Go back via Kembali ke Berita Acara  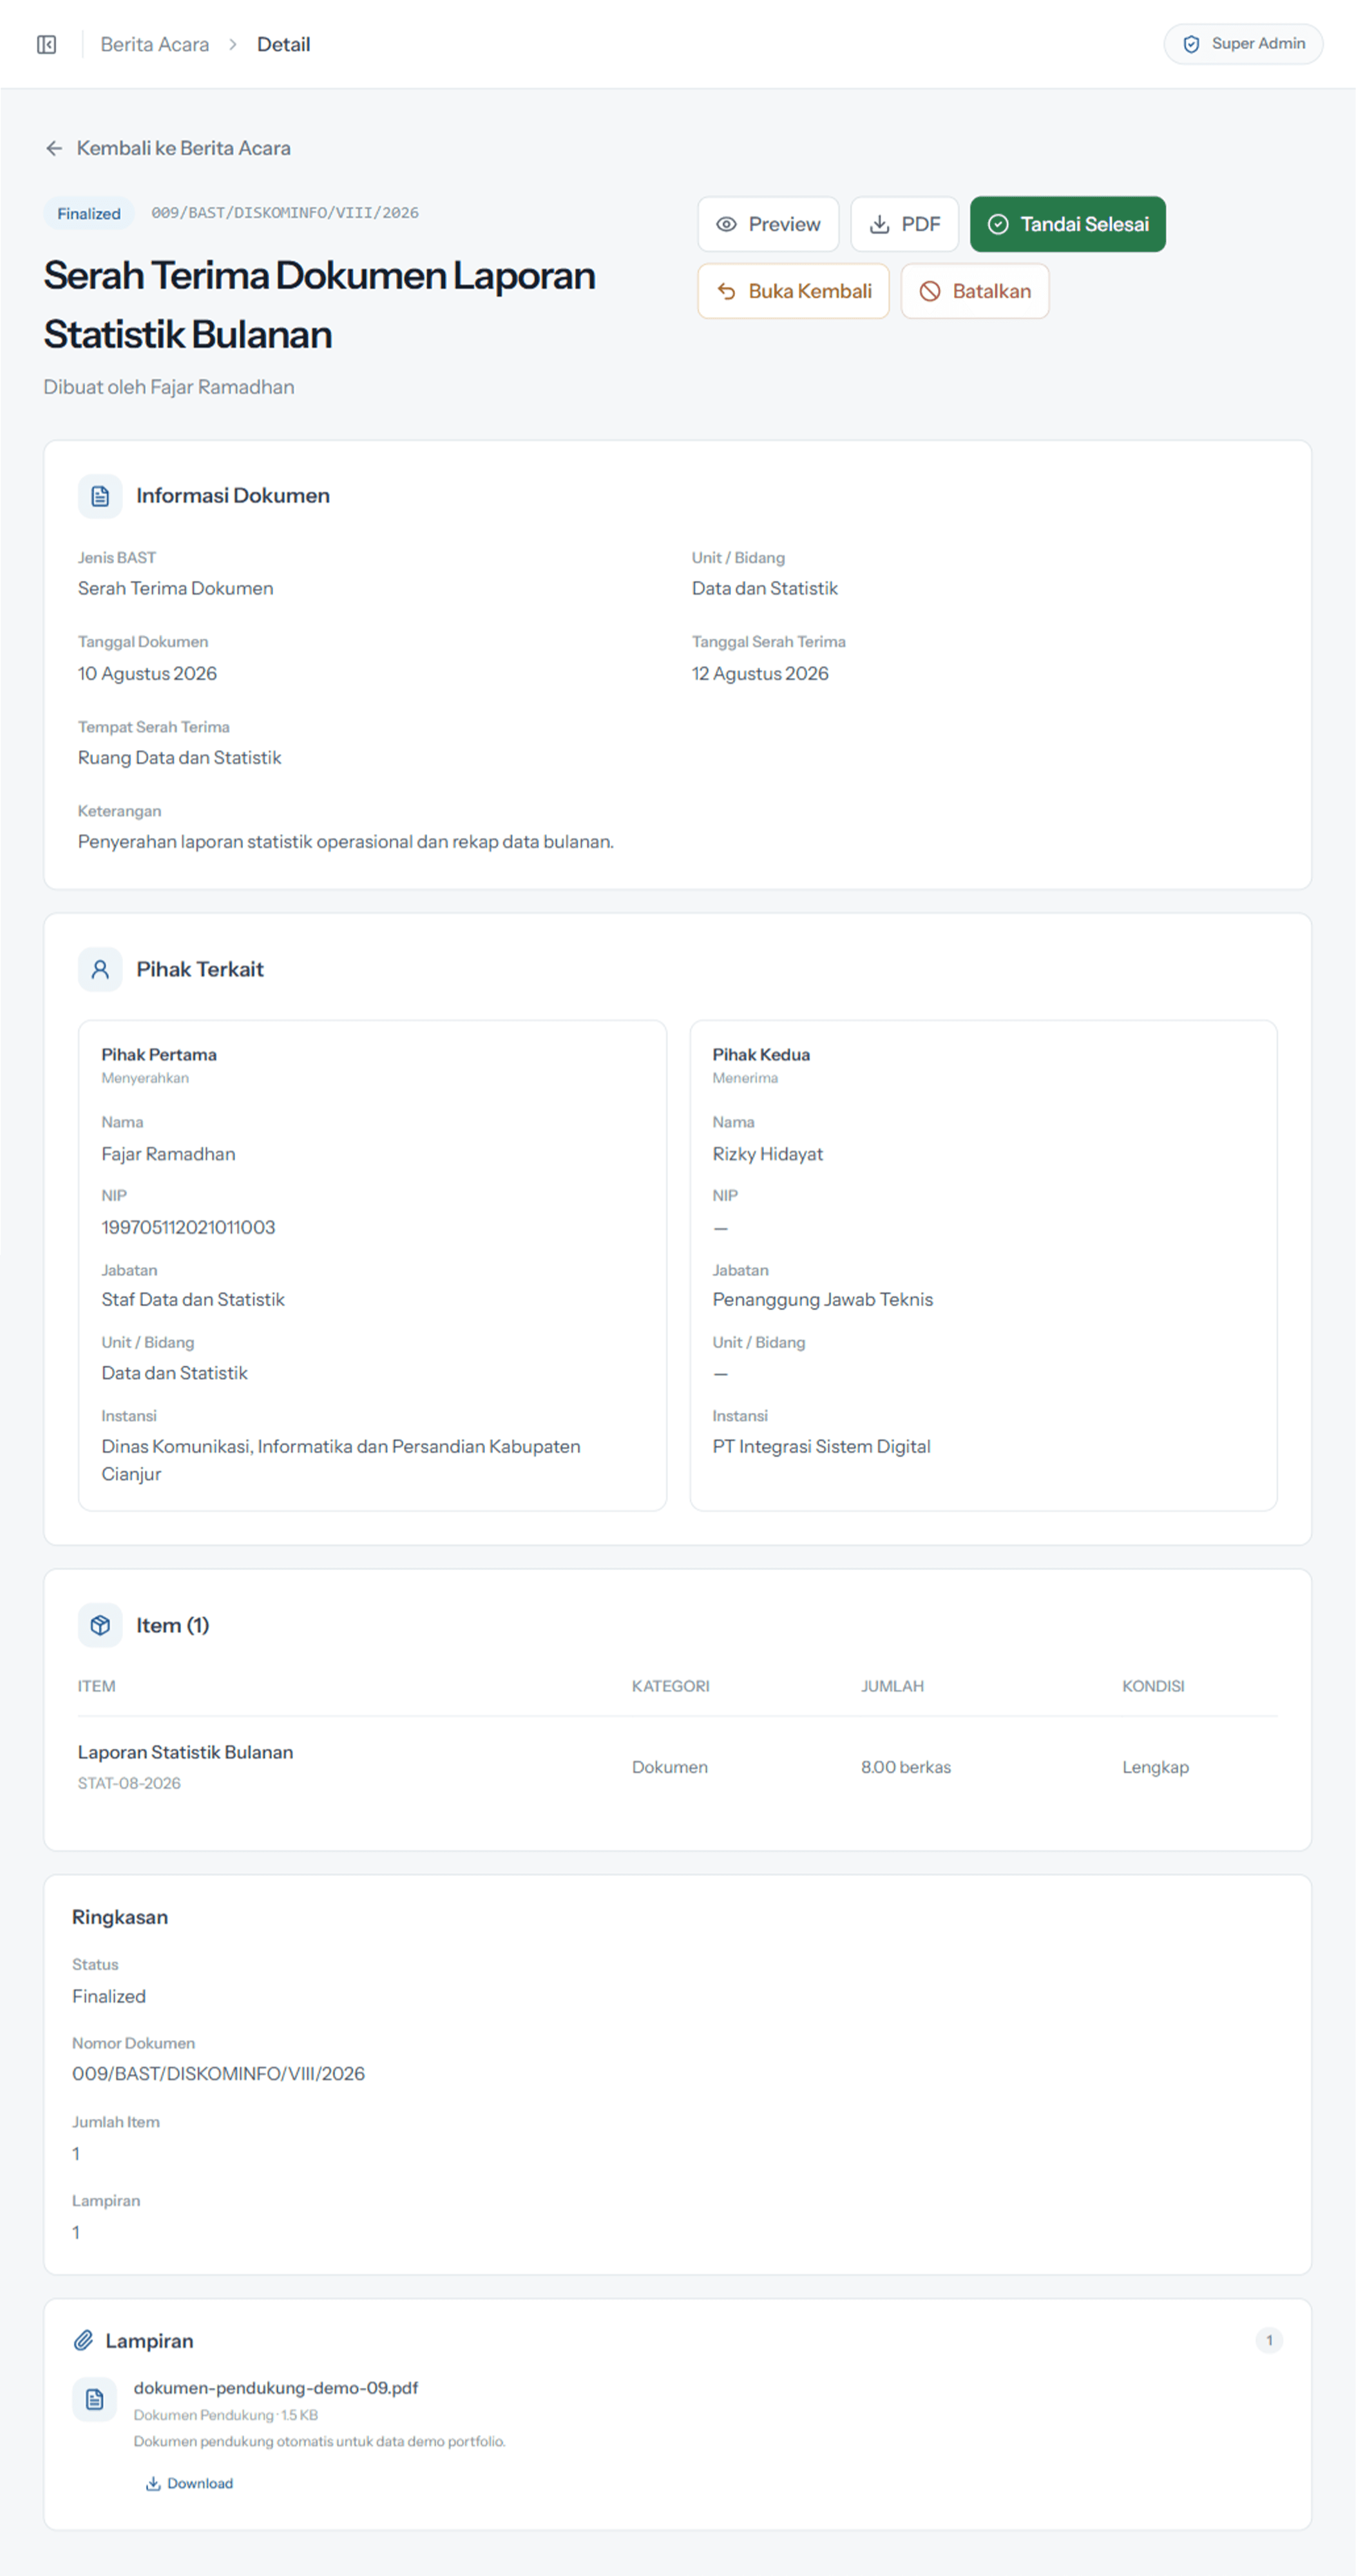(x=167, y=148)
